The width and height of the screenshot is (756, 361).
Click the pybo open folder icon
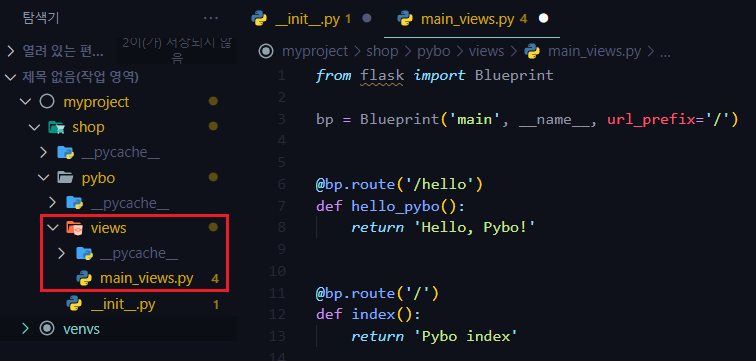[66, 178]
